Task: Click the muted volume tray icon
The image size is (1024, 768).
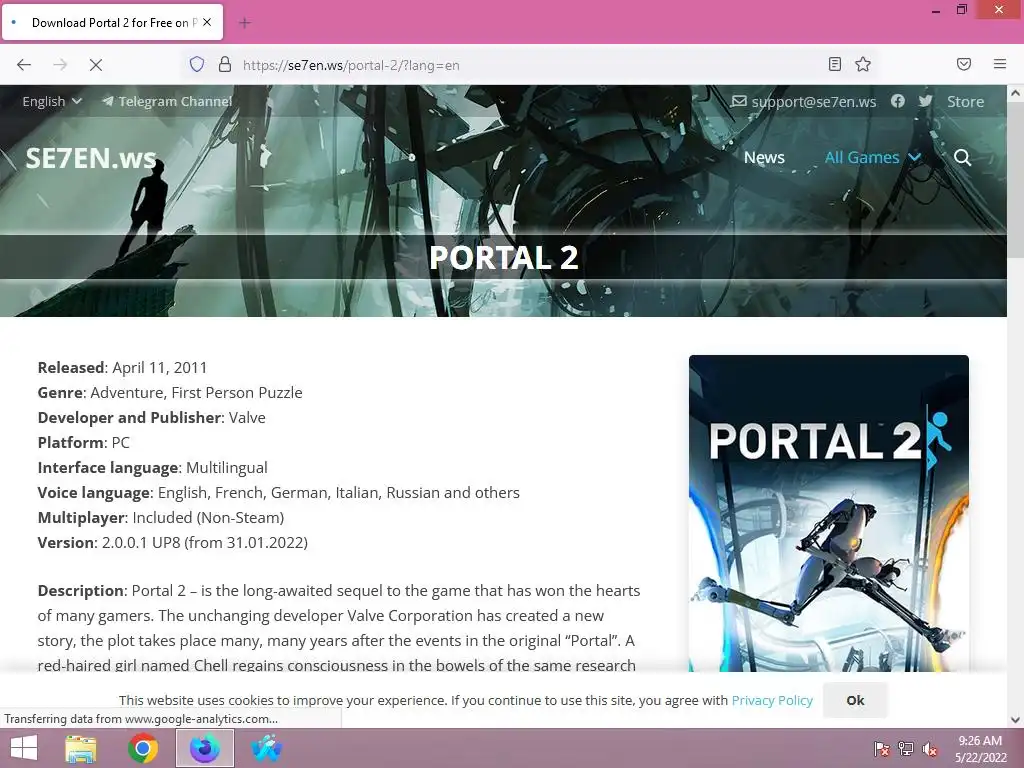Action: pos(930,749)
